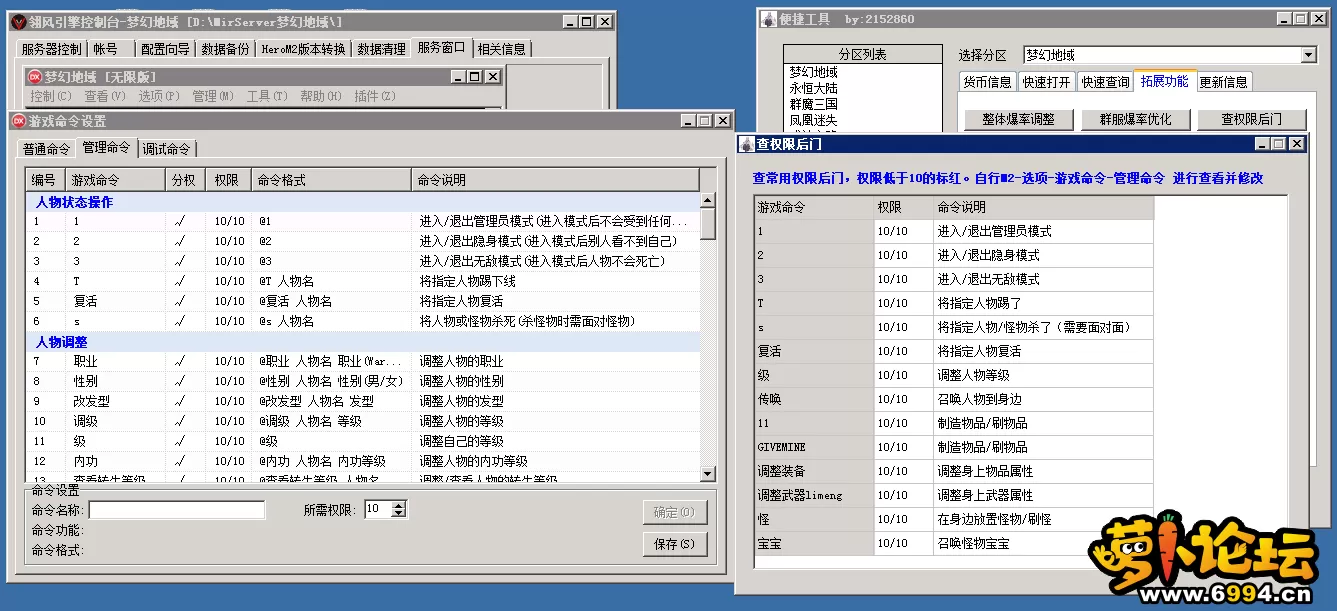This screenshot has height=611, width=1337.
Task: Open the 相关信息 tab in console
Action: pos(502,49)
